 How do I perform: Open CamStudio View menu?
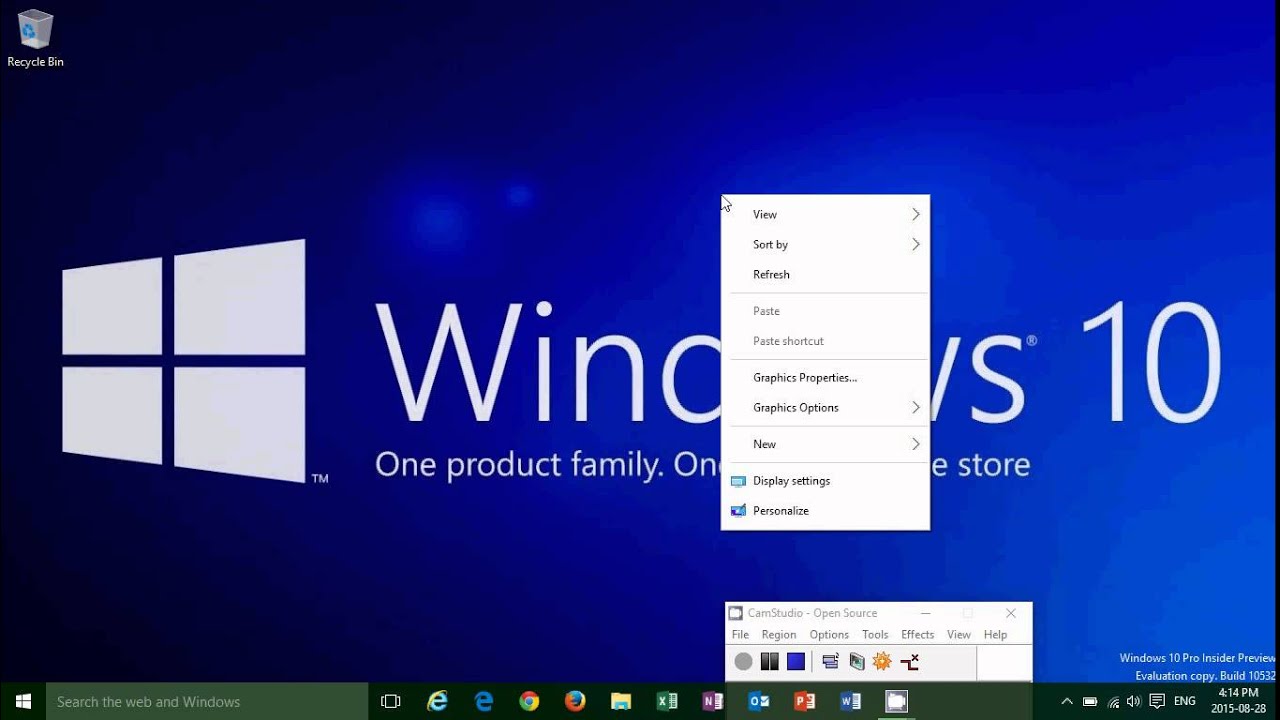click(x=959, y=634)
